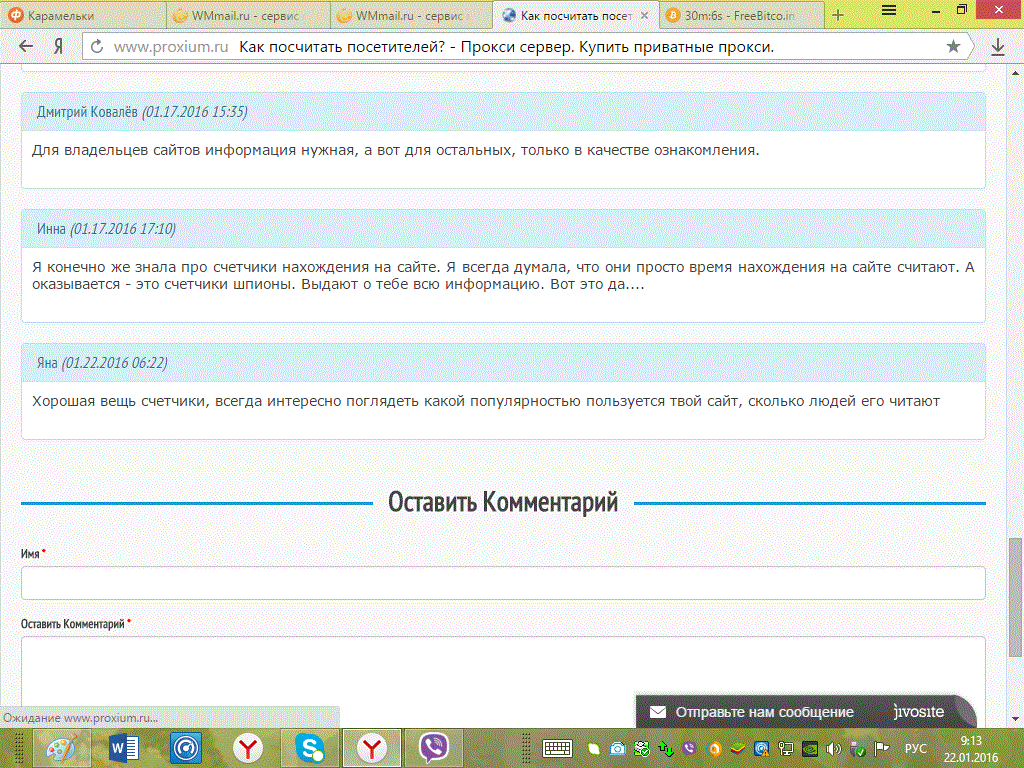Reload the page with the refresh icon
The width and height of the screenshot is (1024, 768).
click(x=97, y=46)
